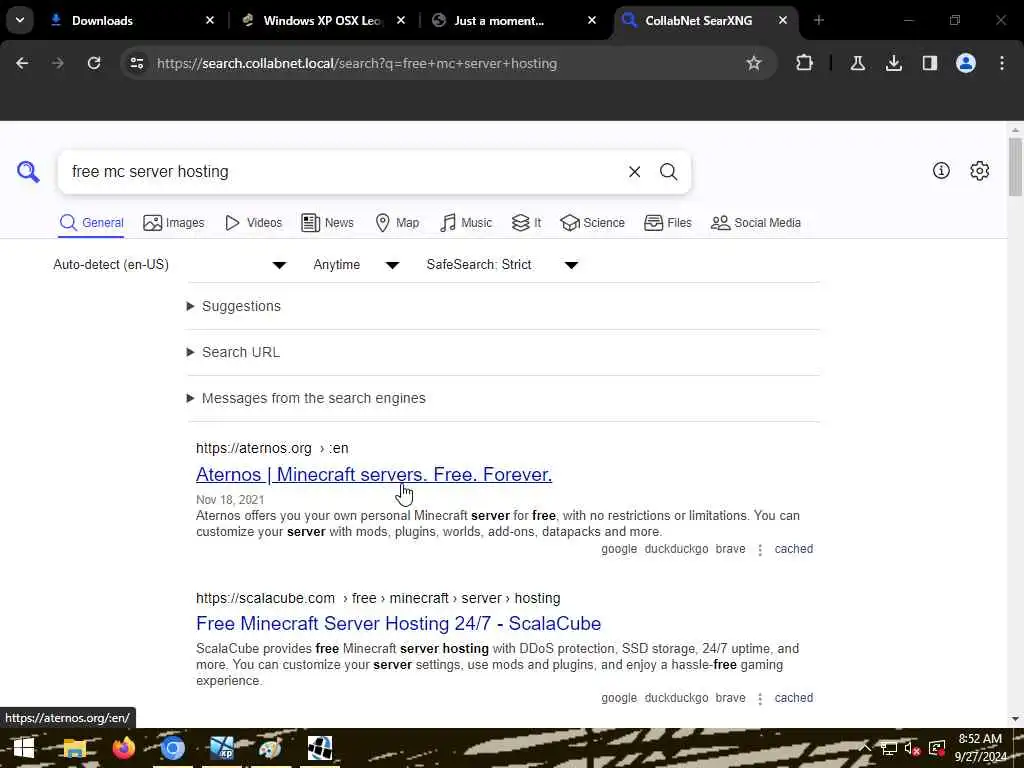Reload the page
The image size is (1024, 768).
pos(94,63)
